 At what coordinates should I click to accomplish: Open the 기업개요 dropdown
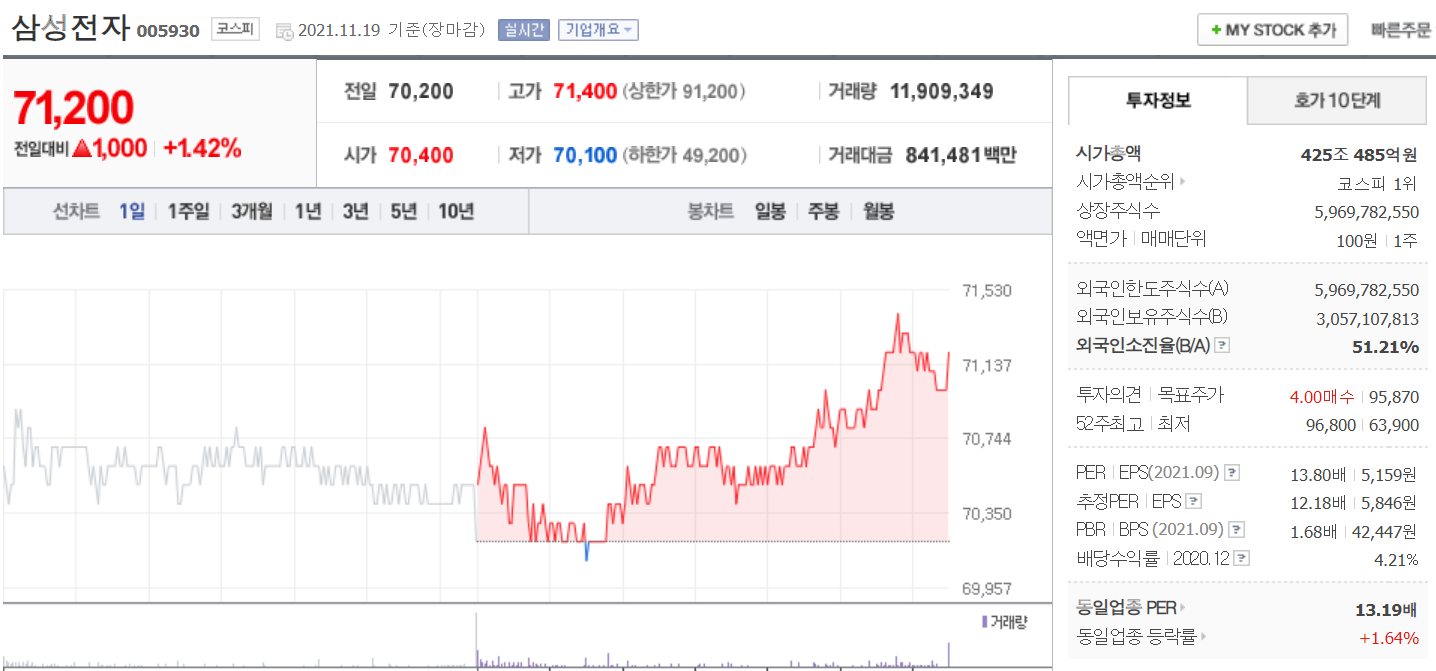pyautogui.click(x=598, y=30)
